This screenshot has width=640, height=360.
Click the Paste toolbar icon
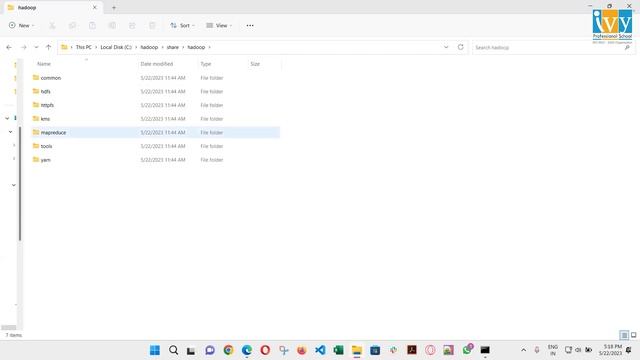[92, 25]
